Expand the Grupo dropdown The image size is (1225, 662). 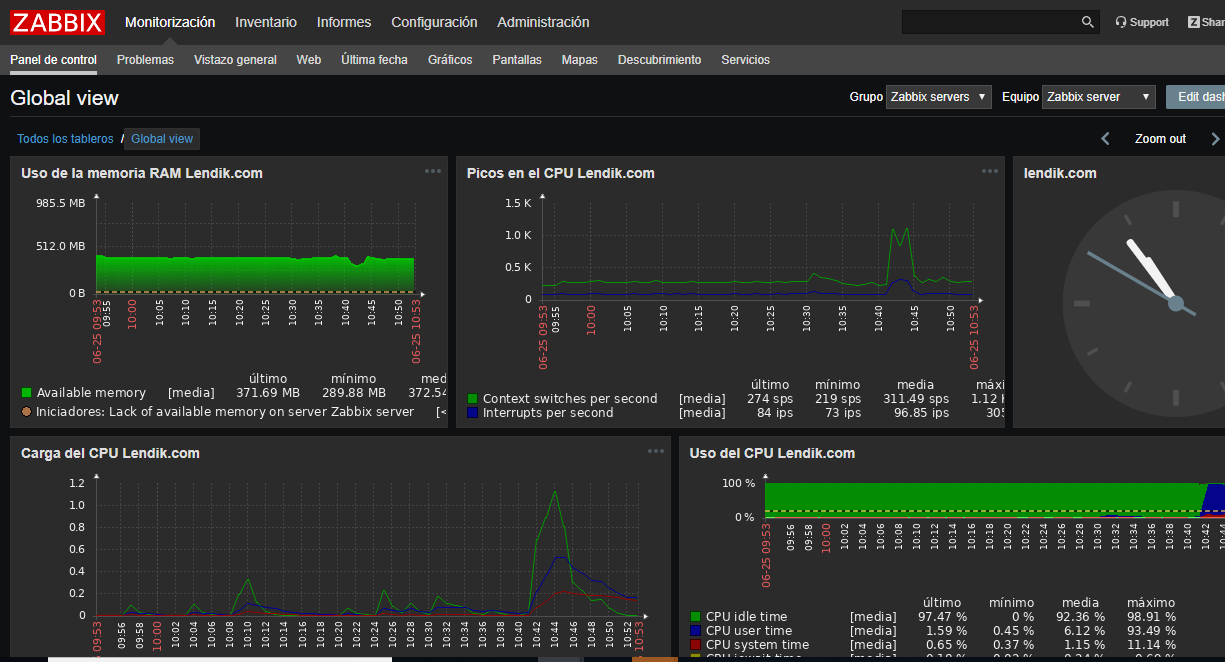[x=938, y=97]
